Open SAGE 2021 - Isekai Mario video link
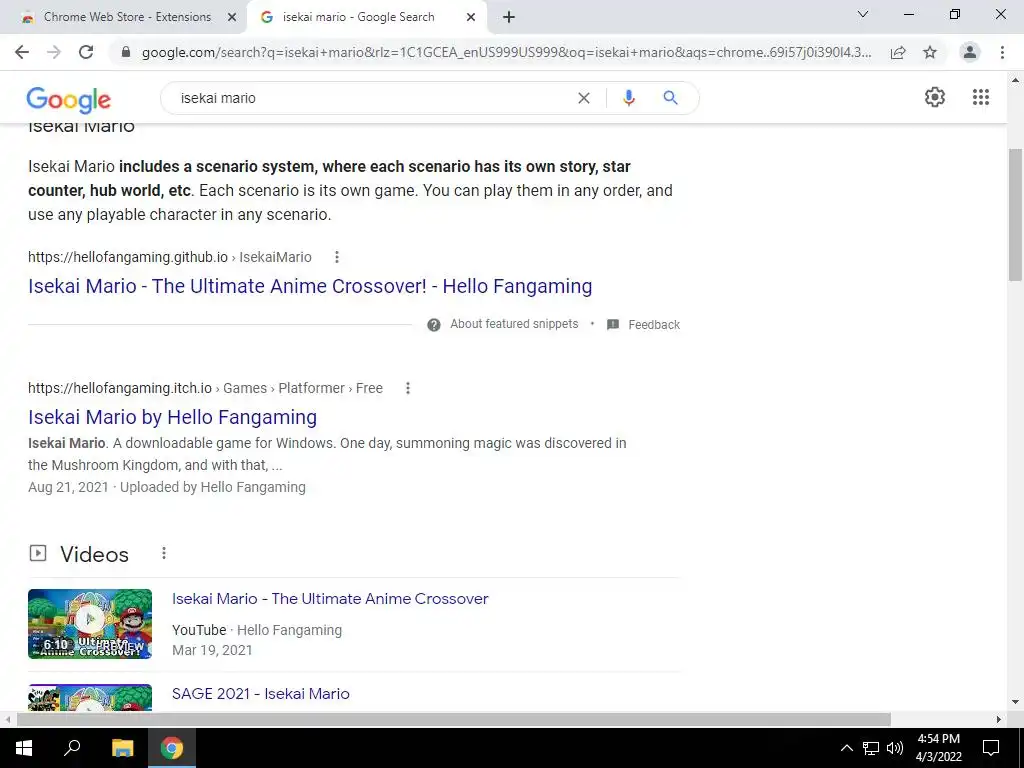1024x768 pixels. pyautogui.click(x=261, y=694)
